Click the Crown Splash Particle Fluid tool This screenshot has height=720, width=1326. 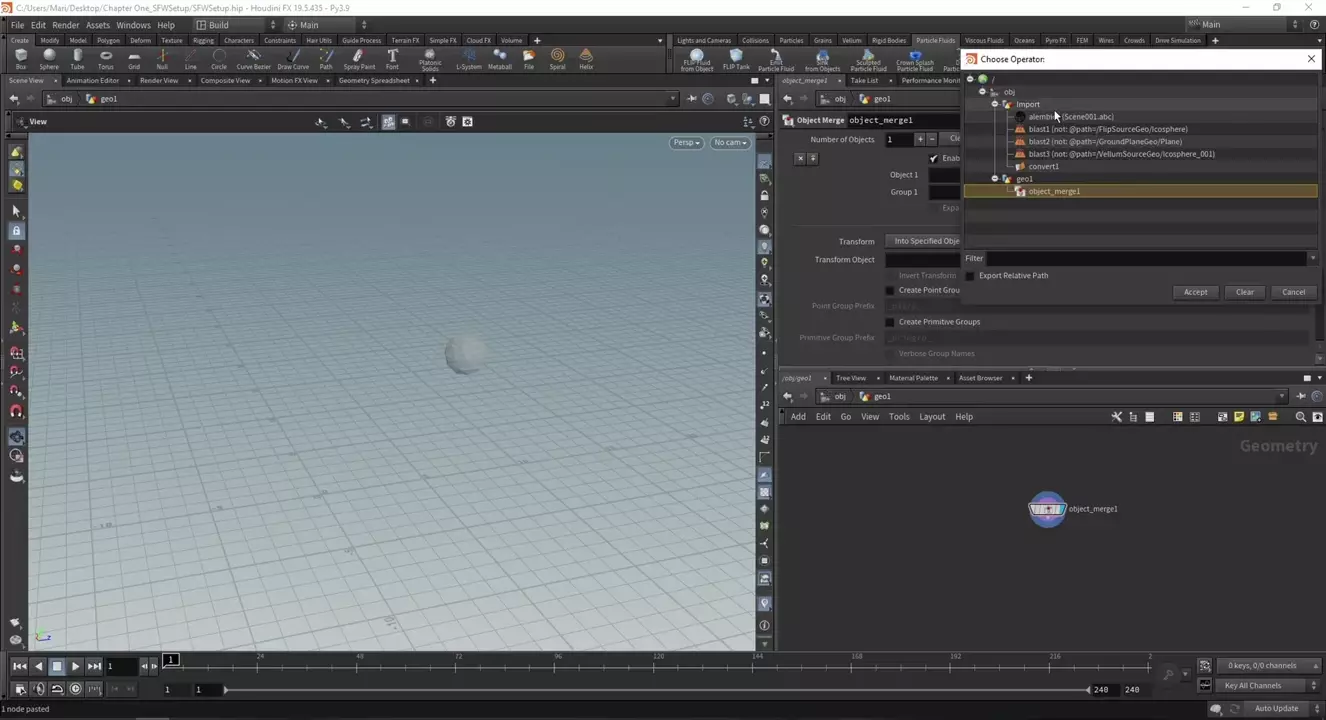[914, 59]
